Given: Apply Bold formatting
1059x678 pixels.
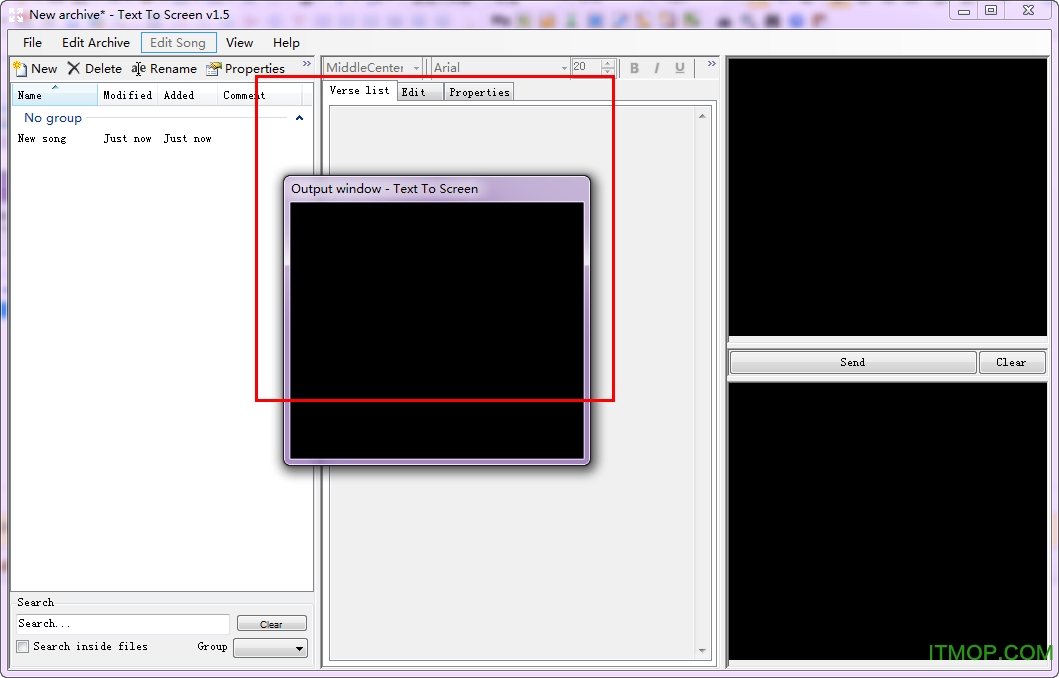Looking at the screenshot, I should tap(634, 67).
